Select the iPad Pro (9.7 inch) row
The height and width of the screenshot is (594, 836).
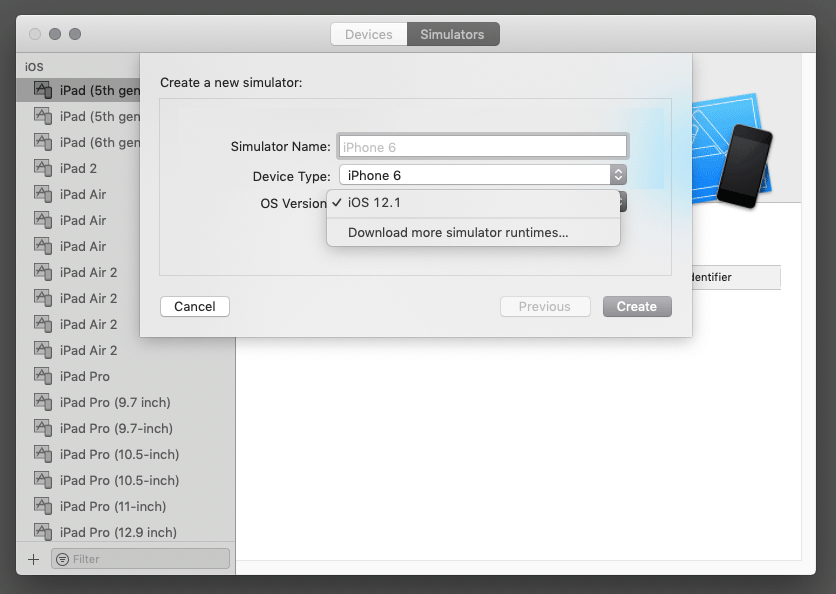(126, 402)
